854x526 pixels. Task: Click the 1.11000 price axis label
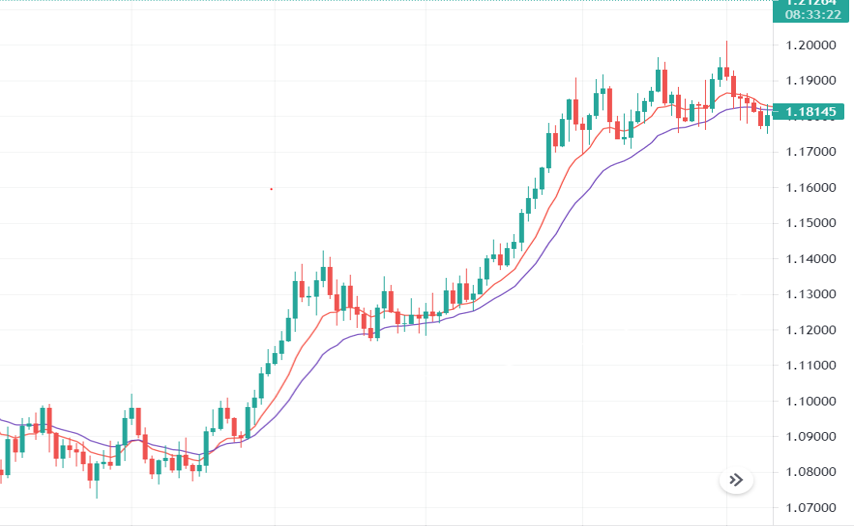point(811,365)
